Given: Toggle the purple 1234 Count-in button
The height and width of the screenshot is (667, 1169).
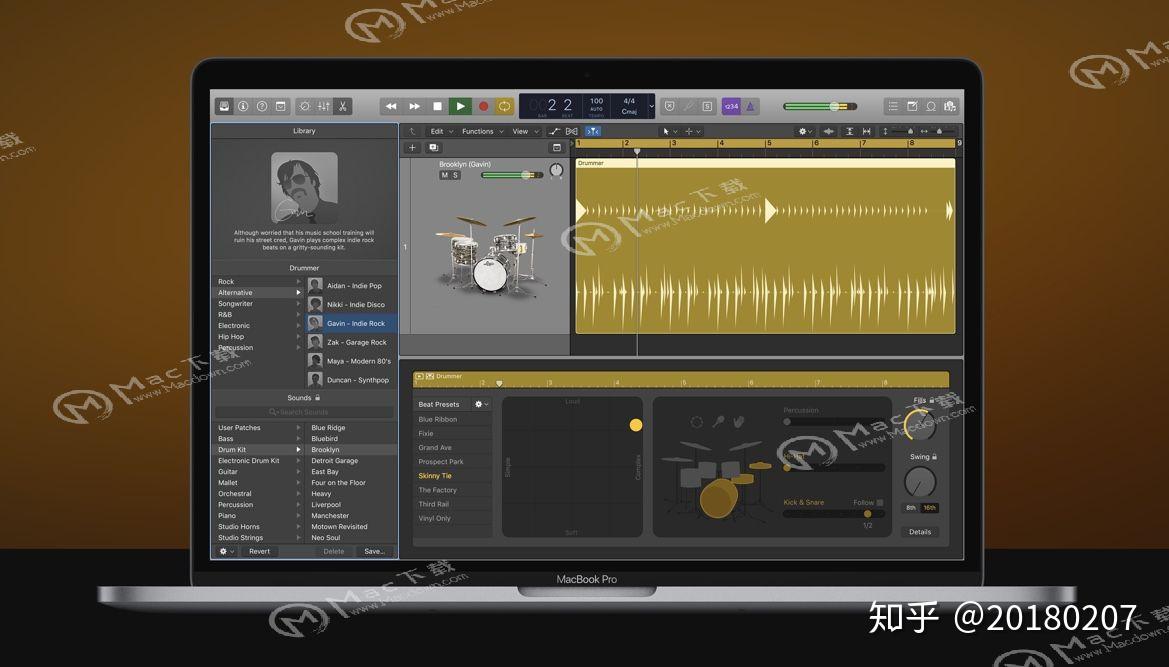Looking at the screenshot, I should pyautogui.click(x=731, y=107).
